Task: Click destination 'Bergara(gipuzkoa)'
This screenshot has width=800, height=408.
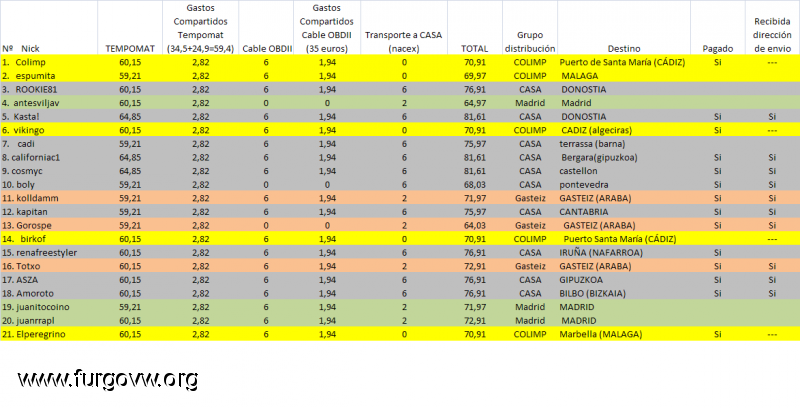Action: point(599,158)
